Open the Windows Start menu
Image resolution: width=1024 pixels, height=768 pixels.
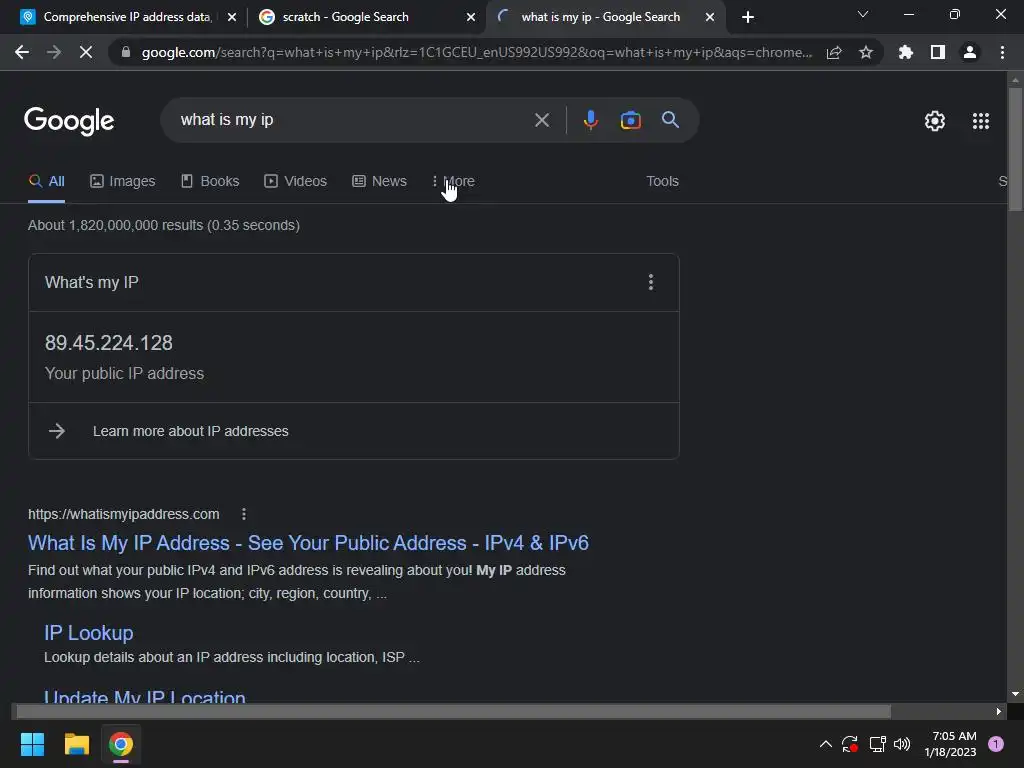click(32, 744)
